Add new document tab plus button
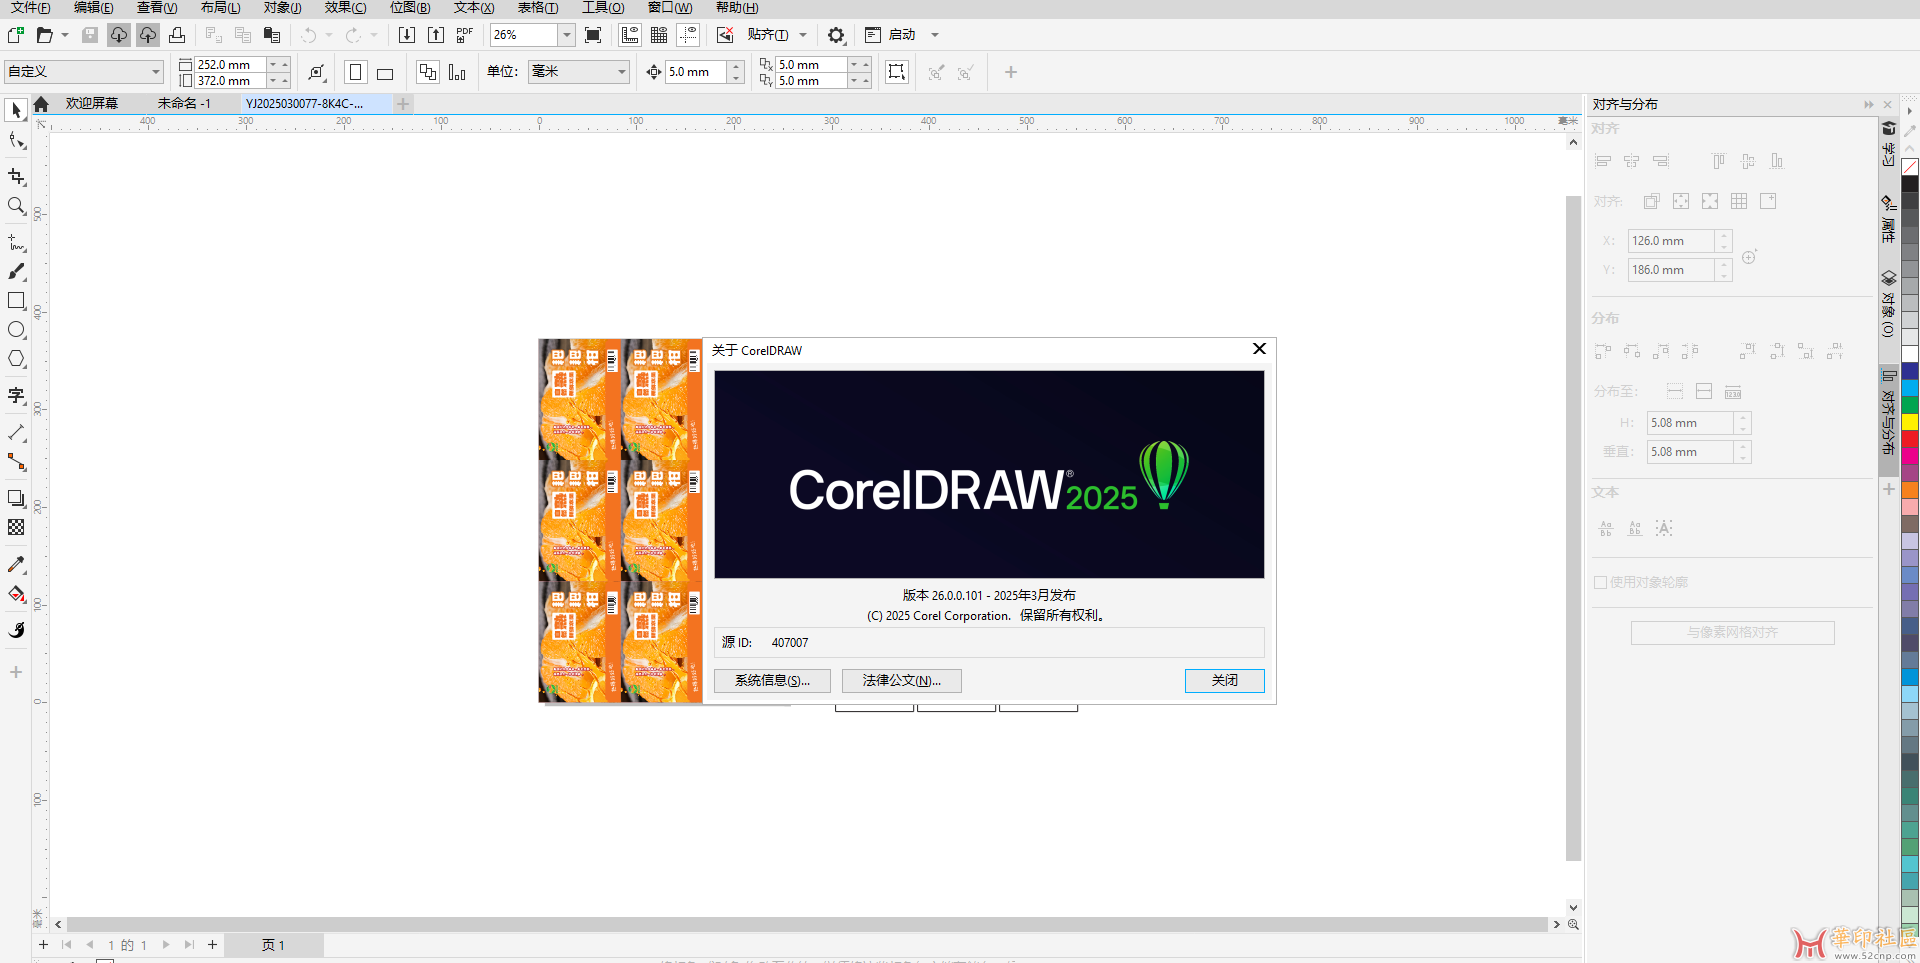 point(403,104)
